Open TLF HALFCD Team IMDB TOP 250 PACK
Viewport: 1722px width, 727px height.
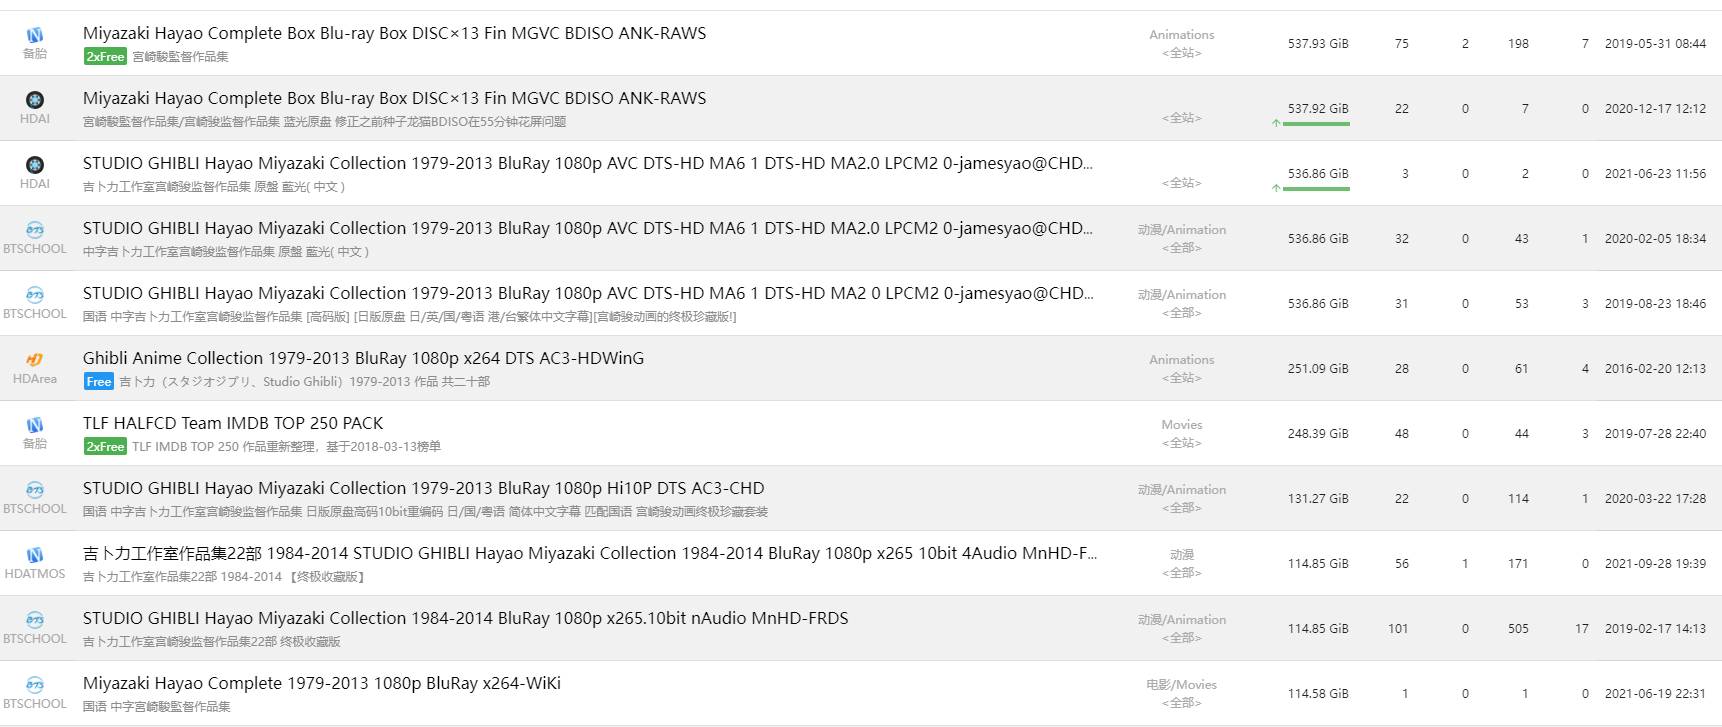coord(233,423)
